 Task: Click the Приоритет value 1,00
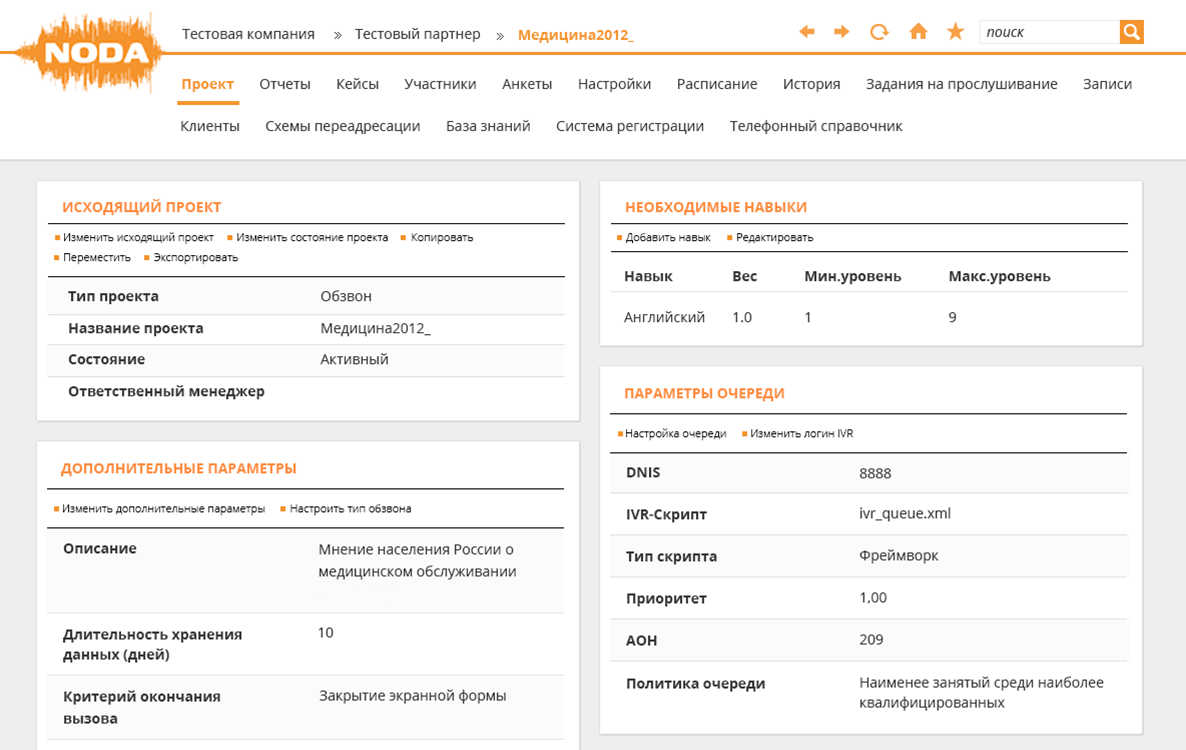(x=873, y=598)
